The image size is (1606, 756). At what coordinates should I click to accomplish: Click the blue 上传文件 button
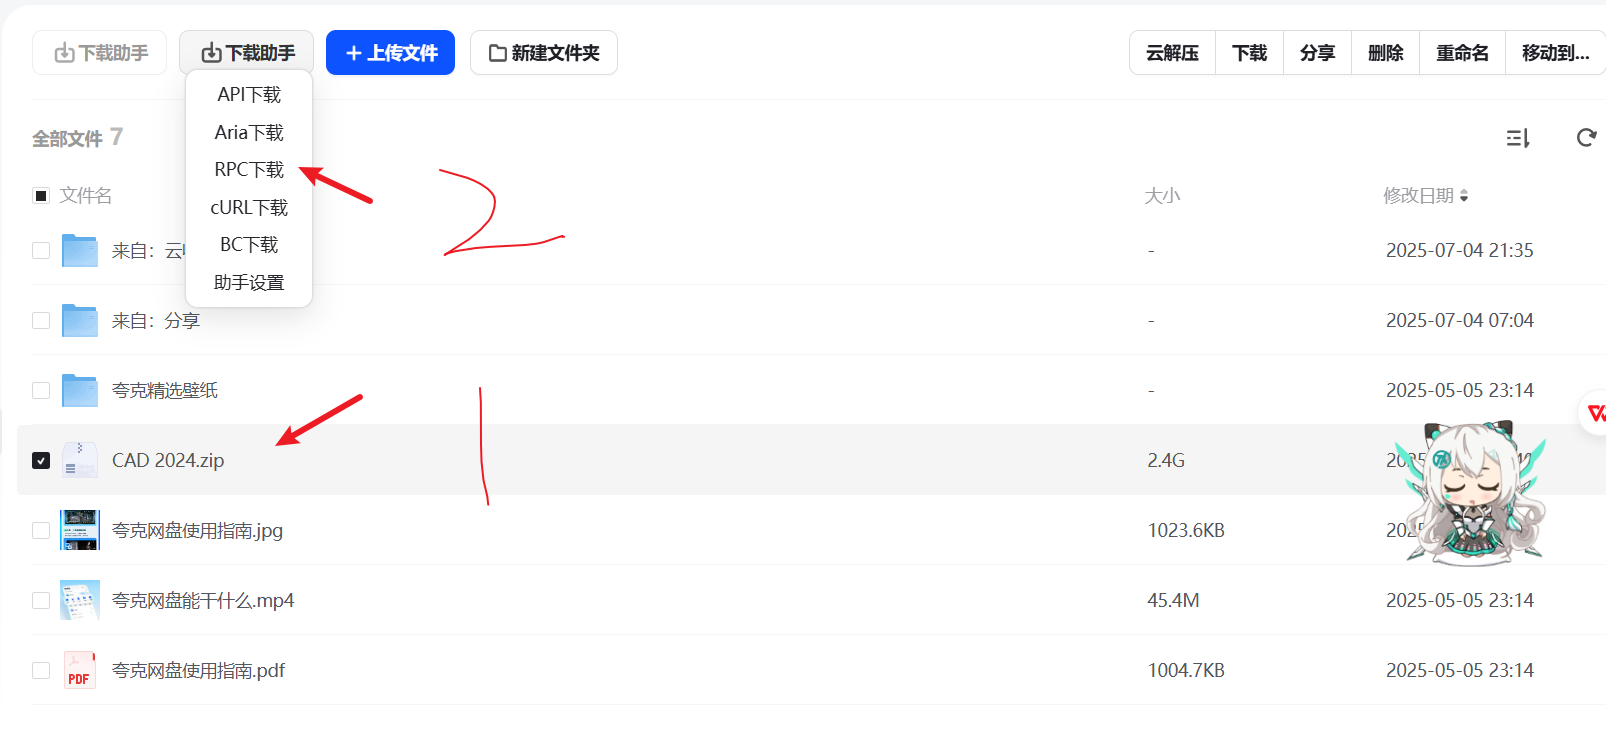pos(390,52)
